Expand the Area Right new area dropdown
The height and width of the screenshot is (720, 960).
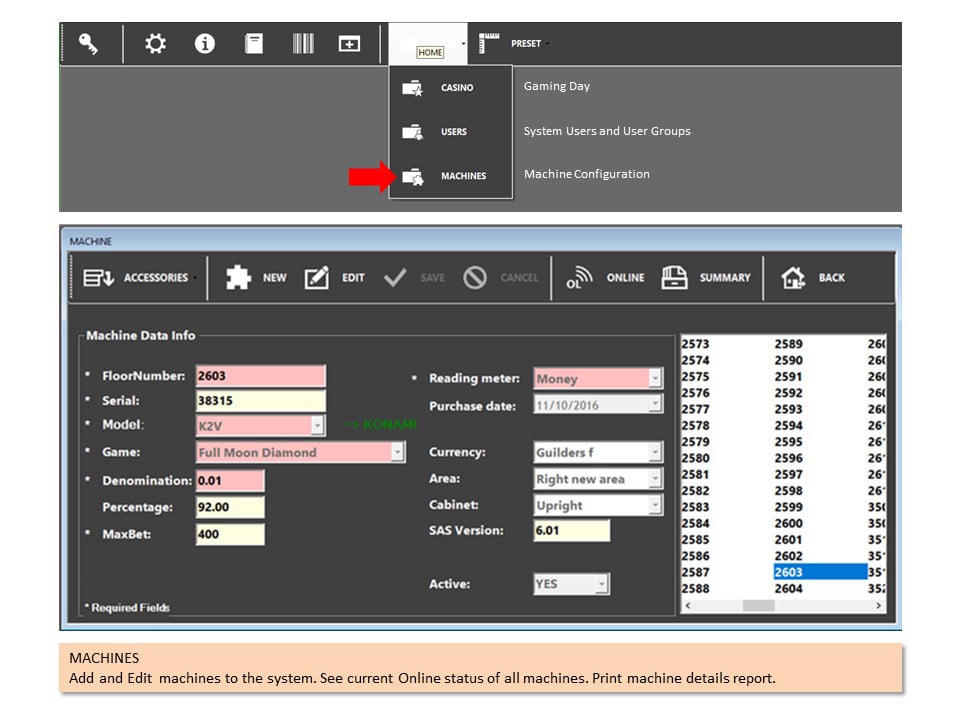(655, 479)
